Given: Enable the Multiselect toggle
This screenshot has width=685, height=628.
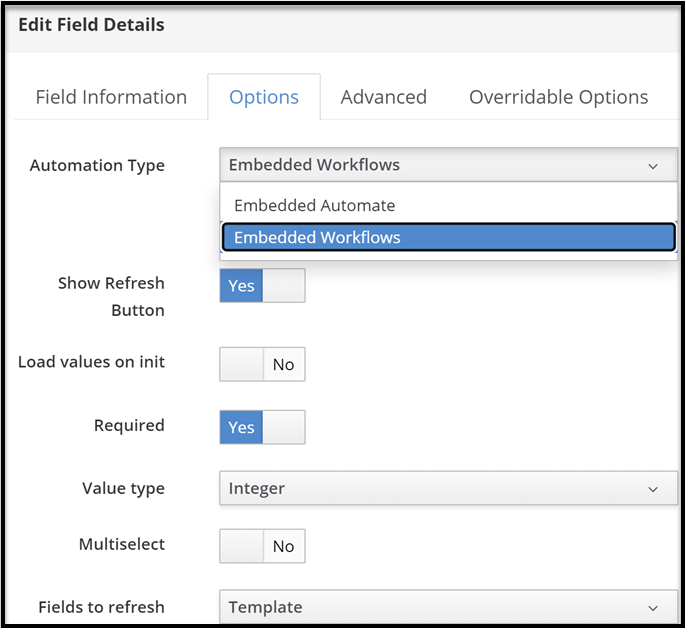Looking at the screenshot, I should pos(262,546).
